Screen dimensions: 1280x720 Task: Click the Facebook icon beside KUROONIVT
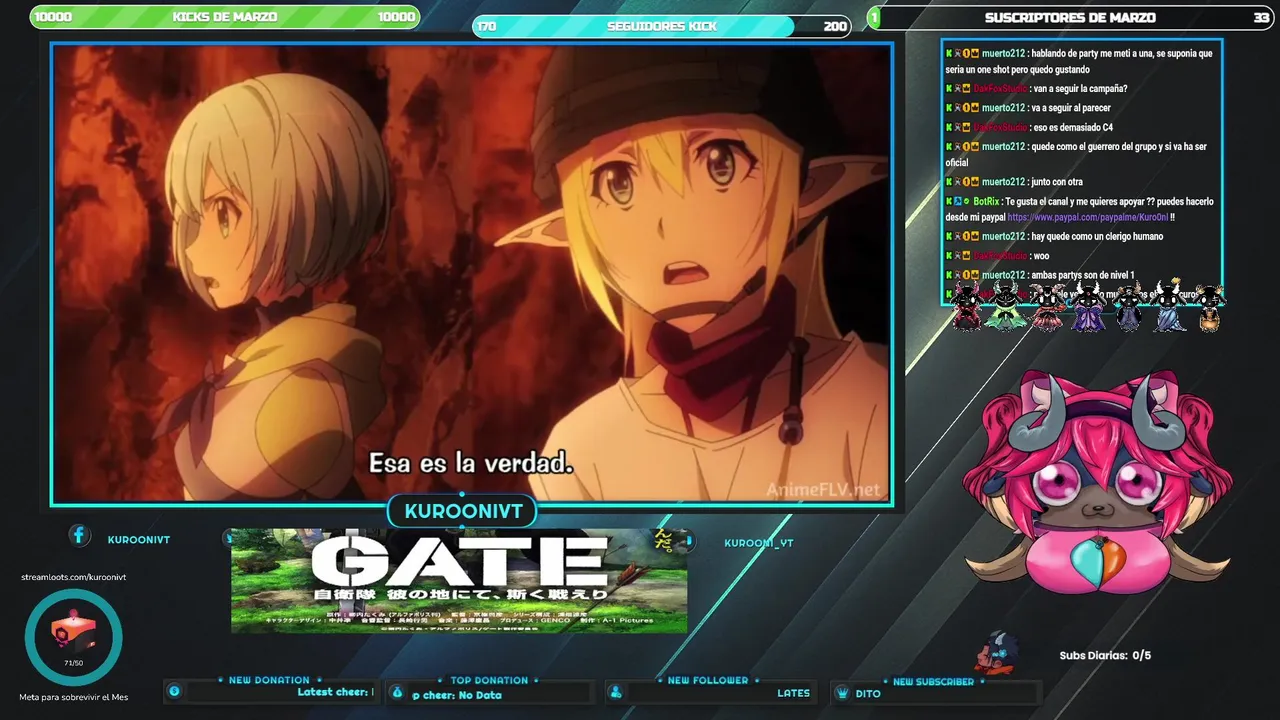tap(79, 536)
